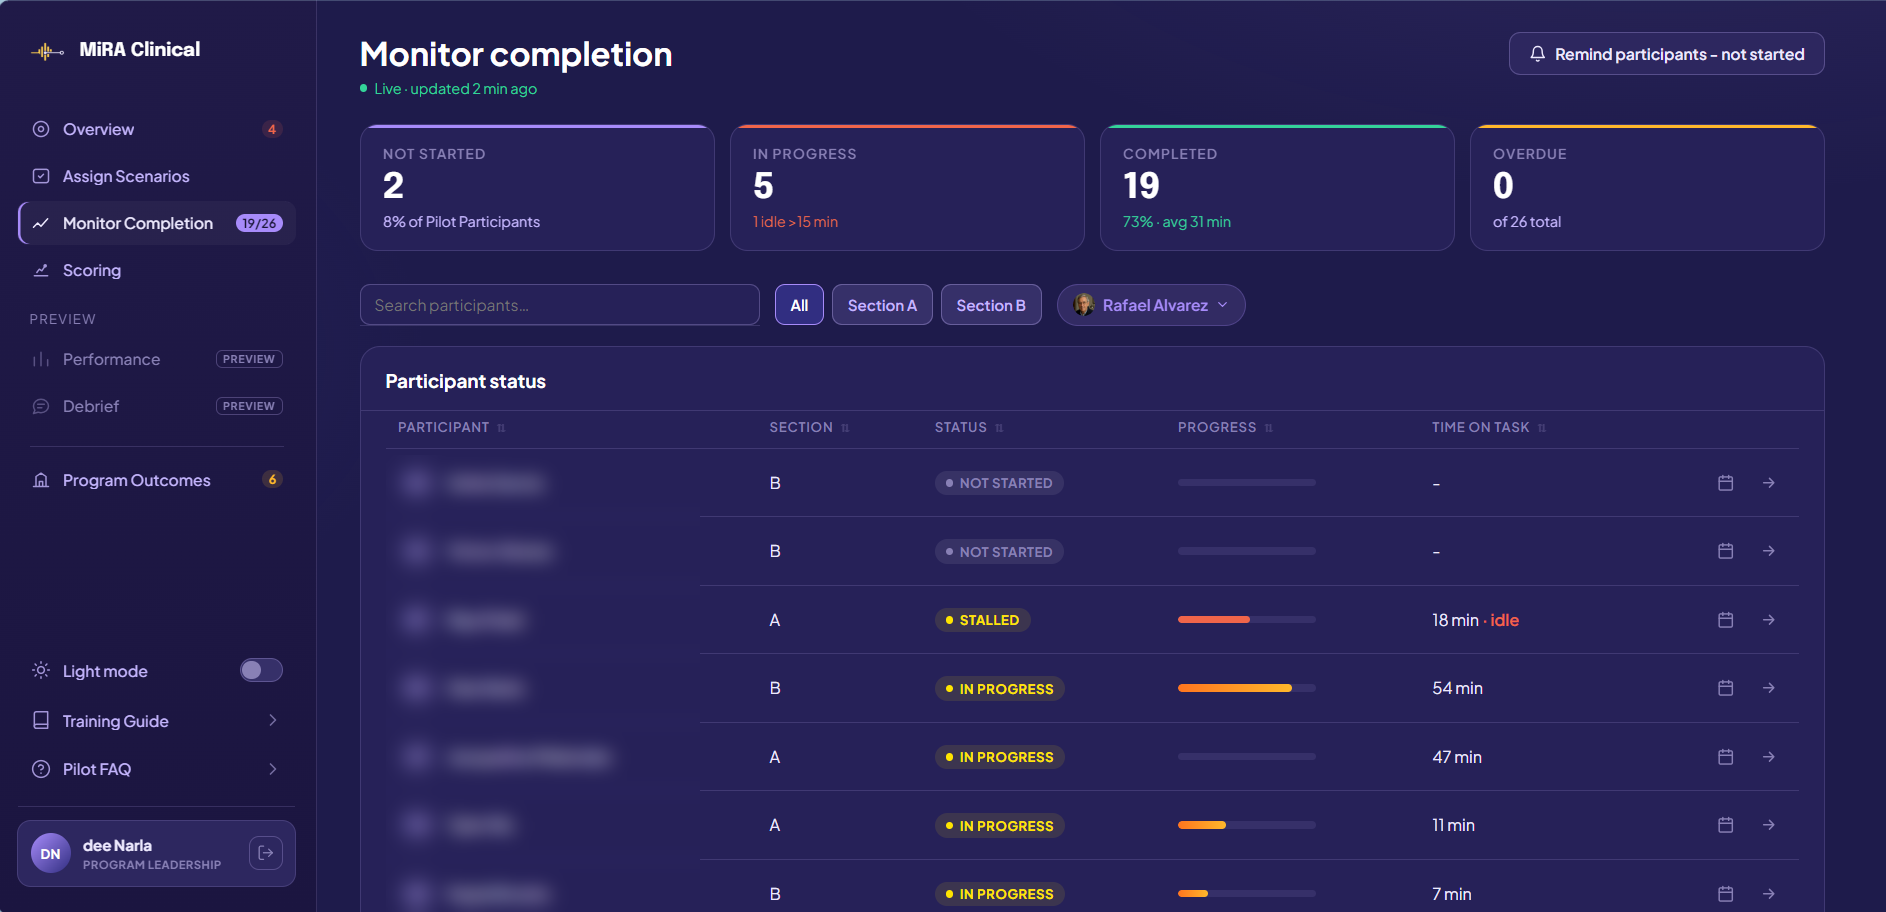The image size is (1886, 912).
Task: Sort table by Section column
Action: [809, 427]
